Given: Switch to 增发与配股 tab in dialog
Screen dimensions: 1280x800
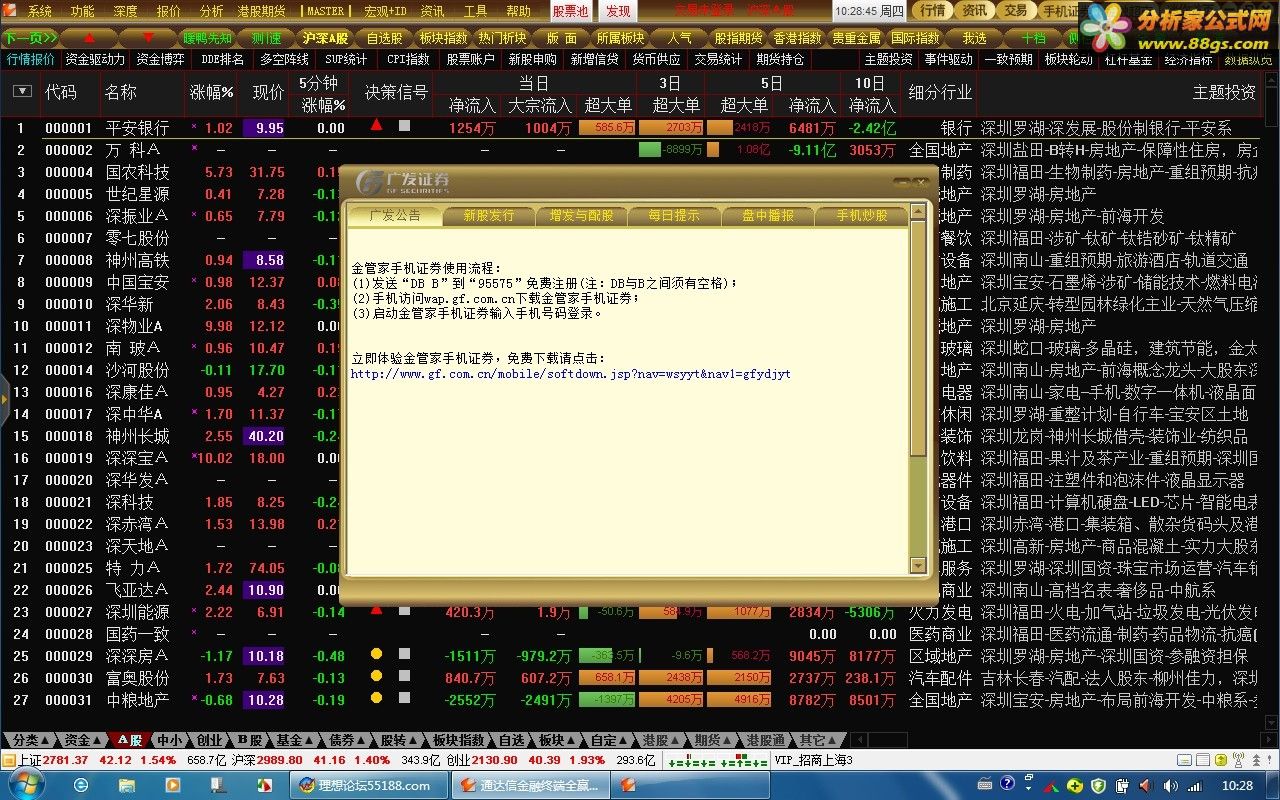Looking at the screenshot, I should click(x=583, y=215).
